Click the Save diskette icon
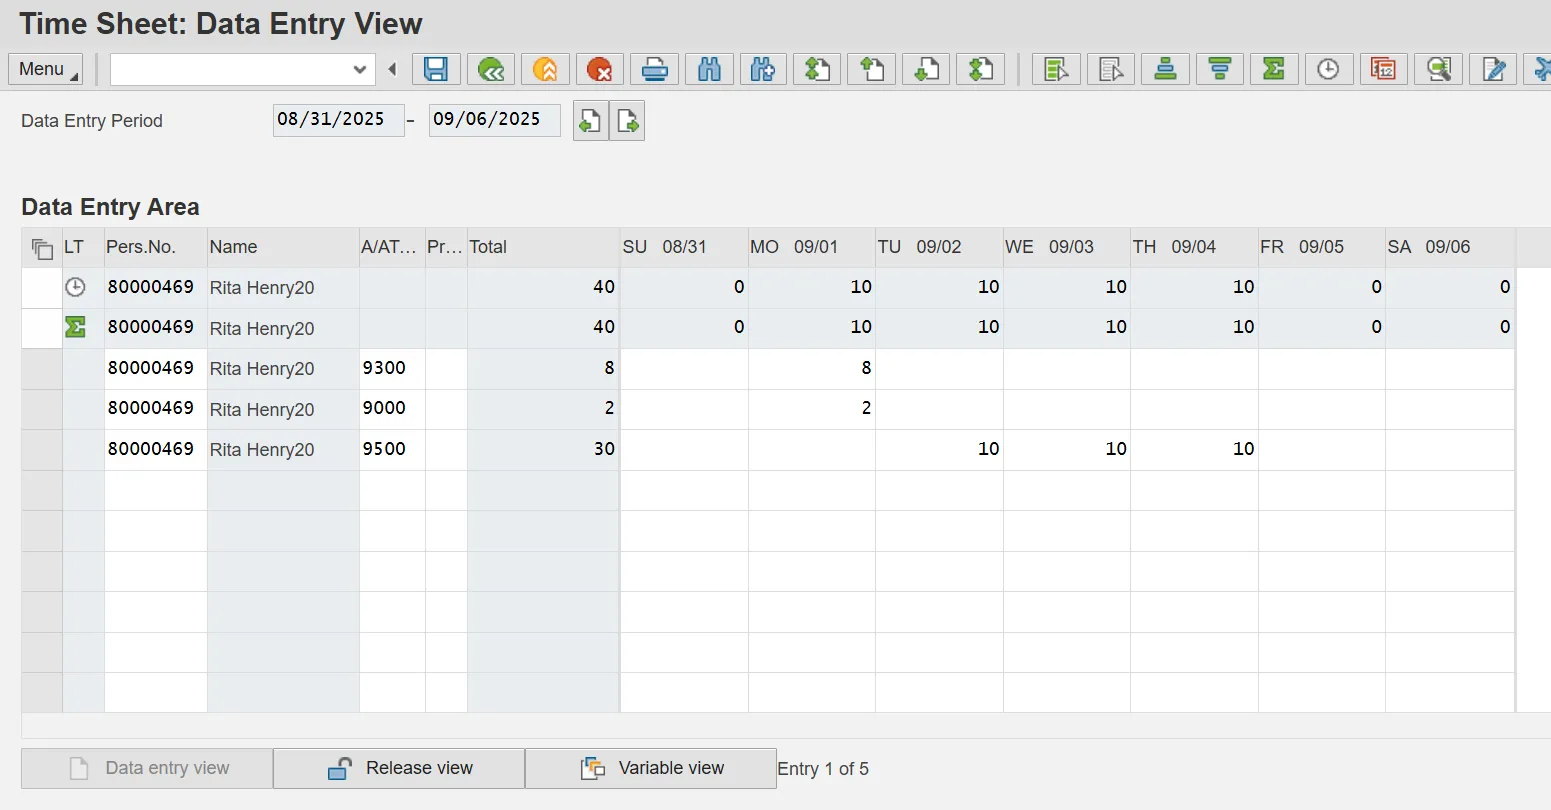 click(x=436, y=69)
